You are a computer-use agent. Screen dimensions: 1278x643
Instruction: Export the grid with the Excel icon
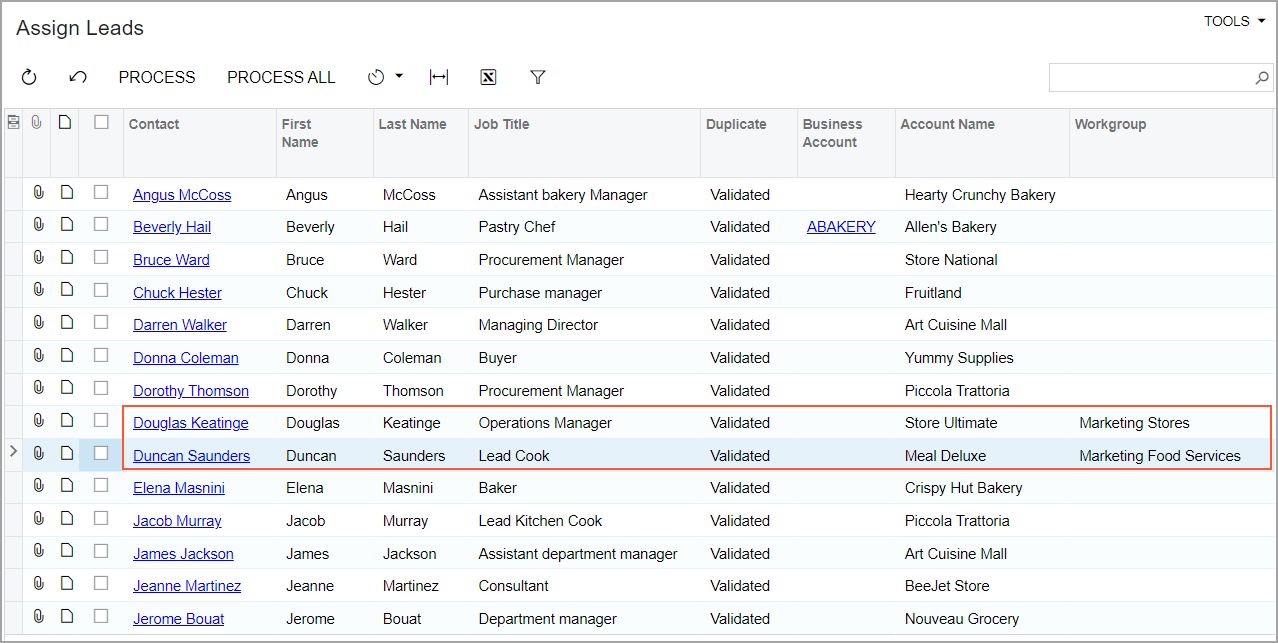(488, 77)
